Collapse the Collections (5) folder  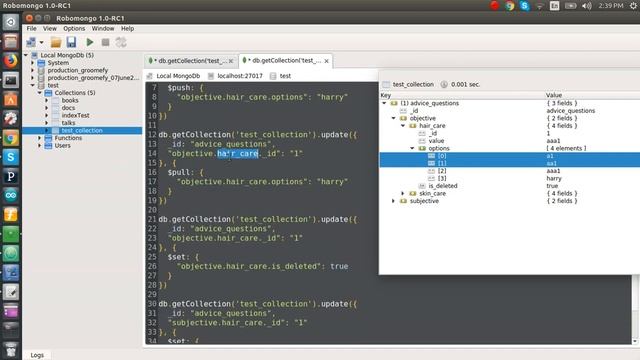pyautogui.click(x=40, y=93)
